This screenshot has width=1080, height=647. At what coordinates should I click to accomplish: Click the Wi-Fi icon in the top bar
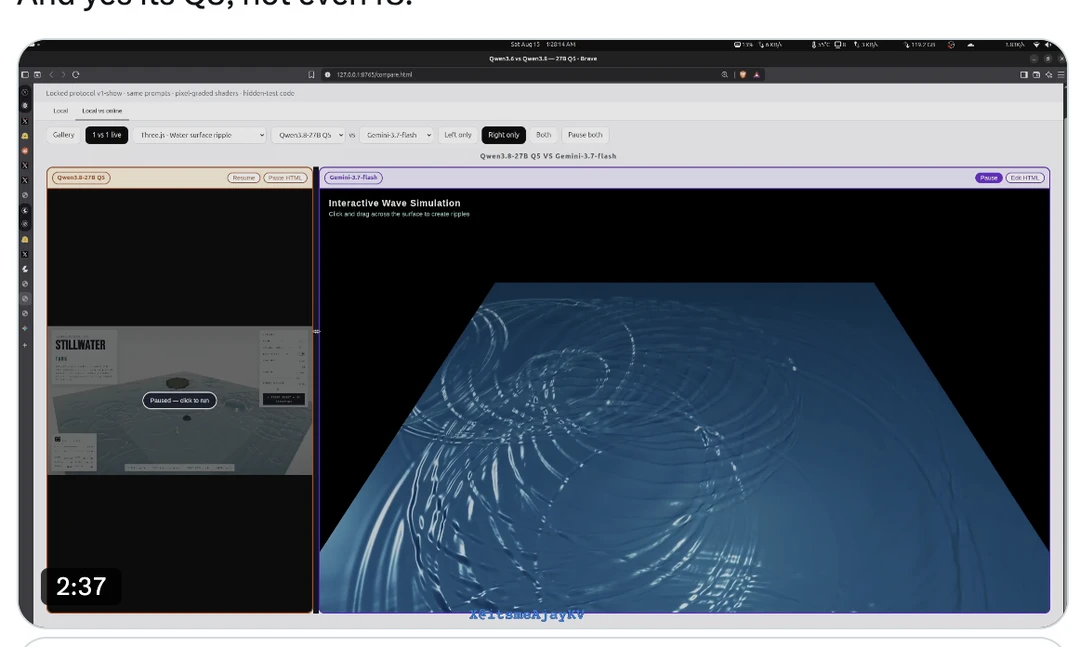pyautogui.click(x=1036, y=45)
